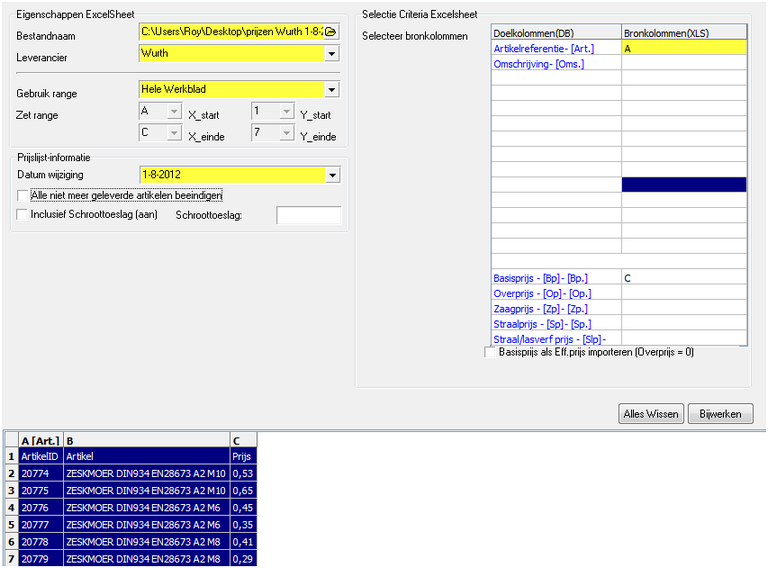The height and width of the screenshot is (568, 768).
Task: Select the Artikelreferentie- [Art.] row
Action: (x=619, y=48)
